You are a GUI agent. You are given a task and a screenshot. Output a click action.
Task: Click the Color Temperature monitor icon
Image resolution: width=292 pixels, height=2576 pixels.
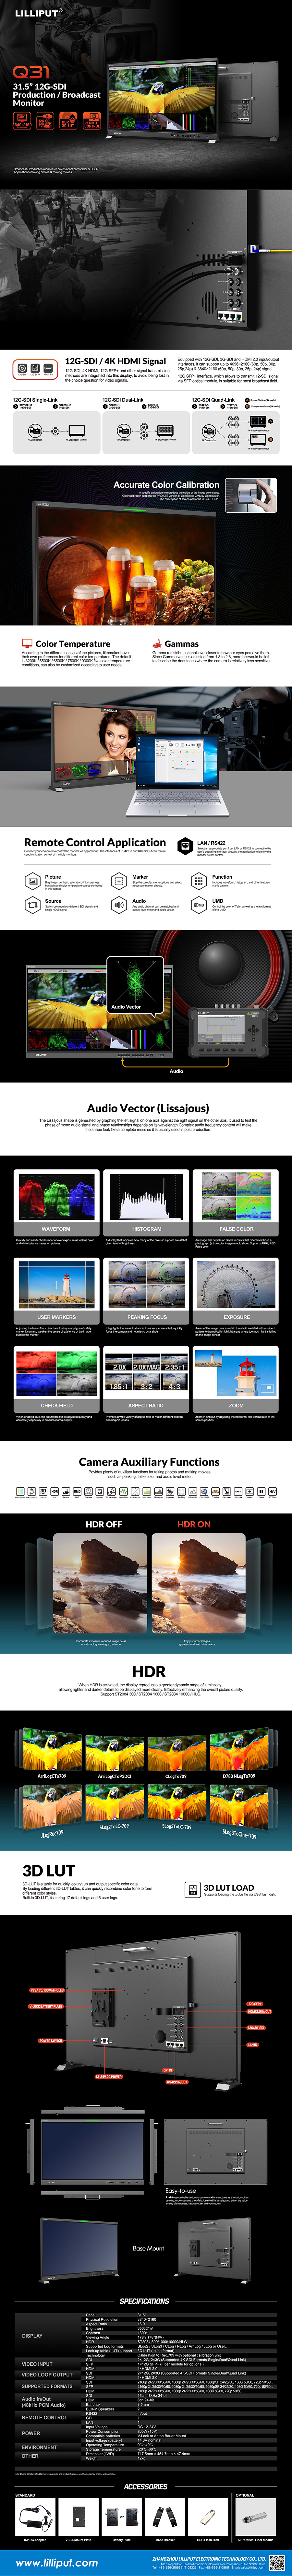pyautogui.click(x=27, y=644)
